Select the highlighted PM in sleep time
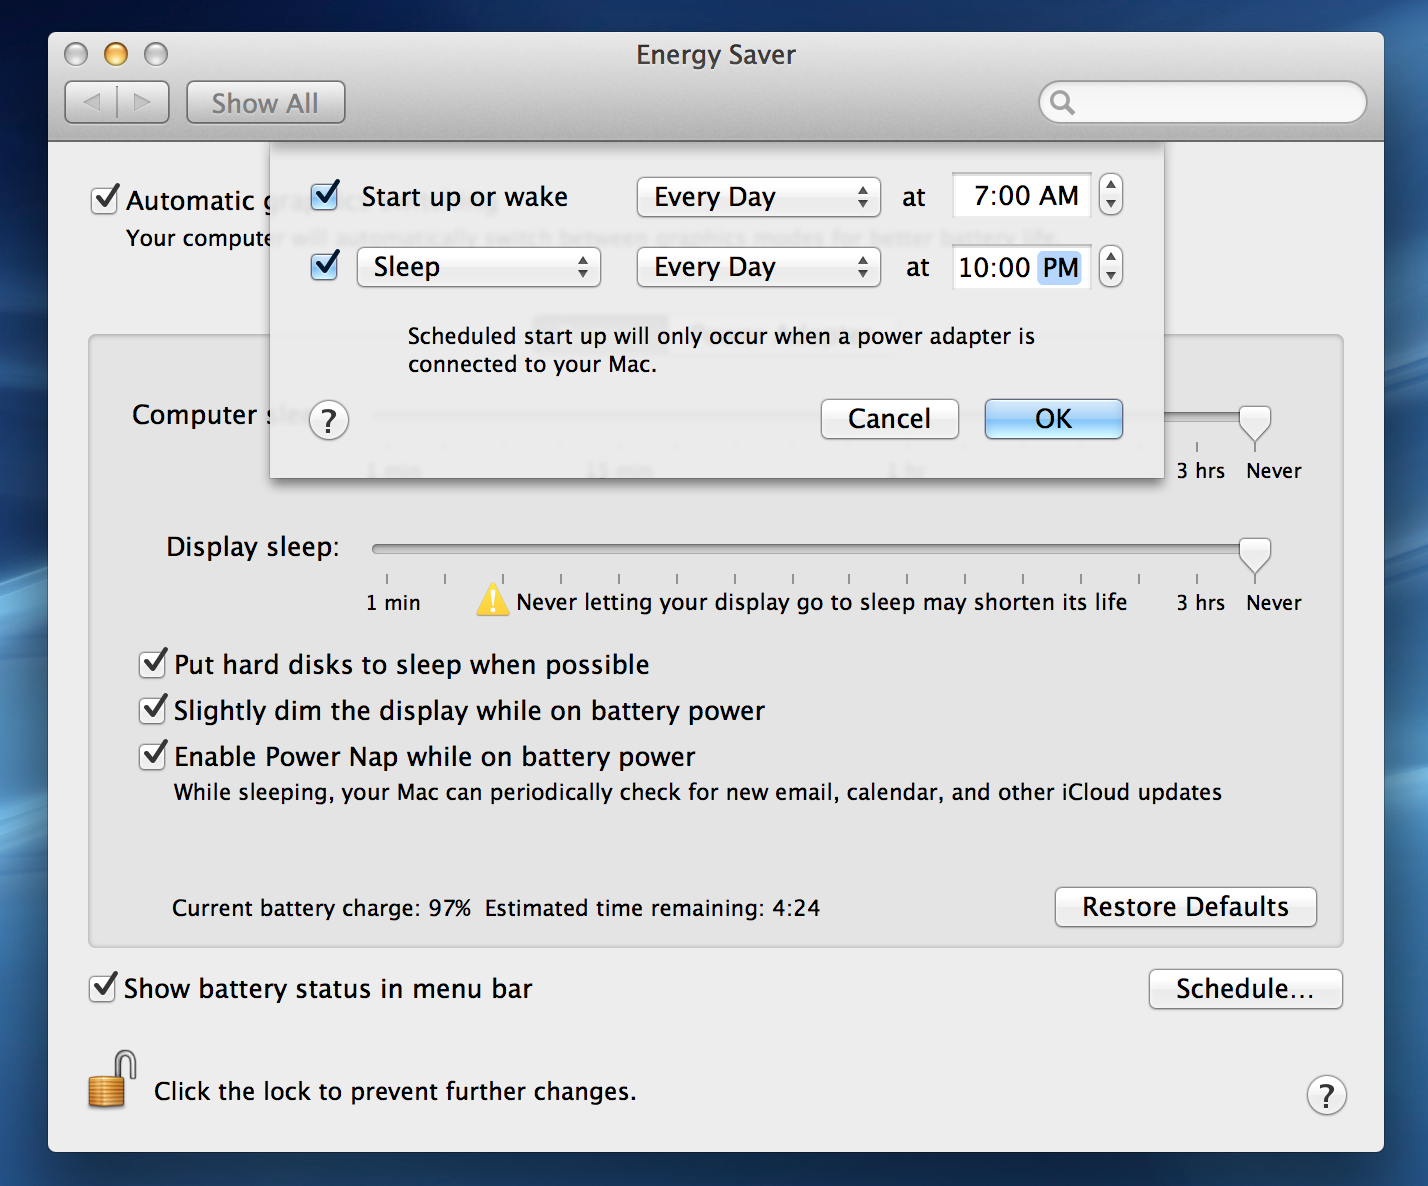This screenshot has width=1428, height=1186. coord(1060,268)
